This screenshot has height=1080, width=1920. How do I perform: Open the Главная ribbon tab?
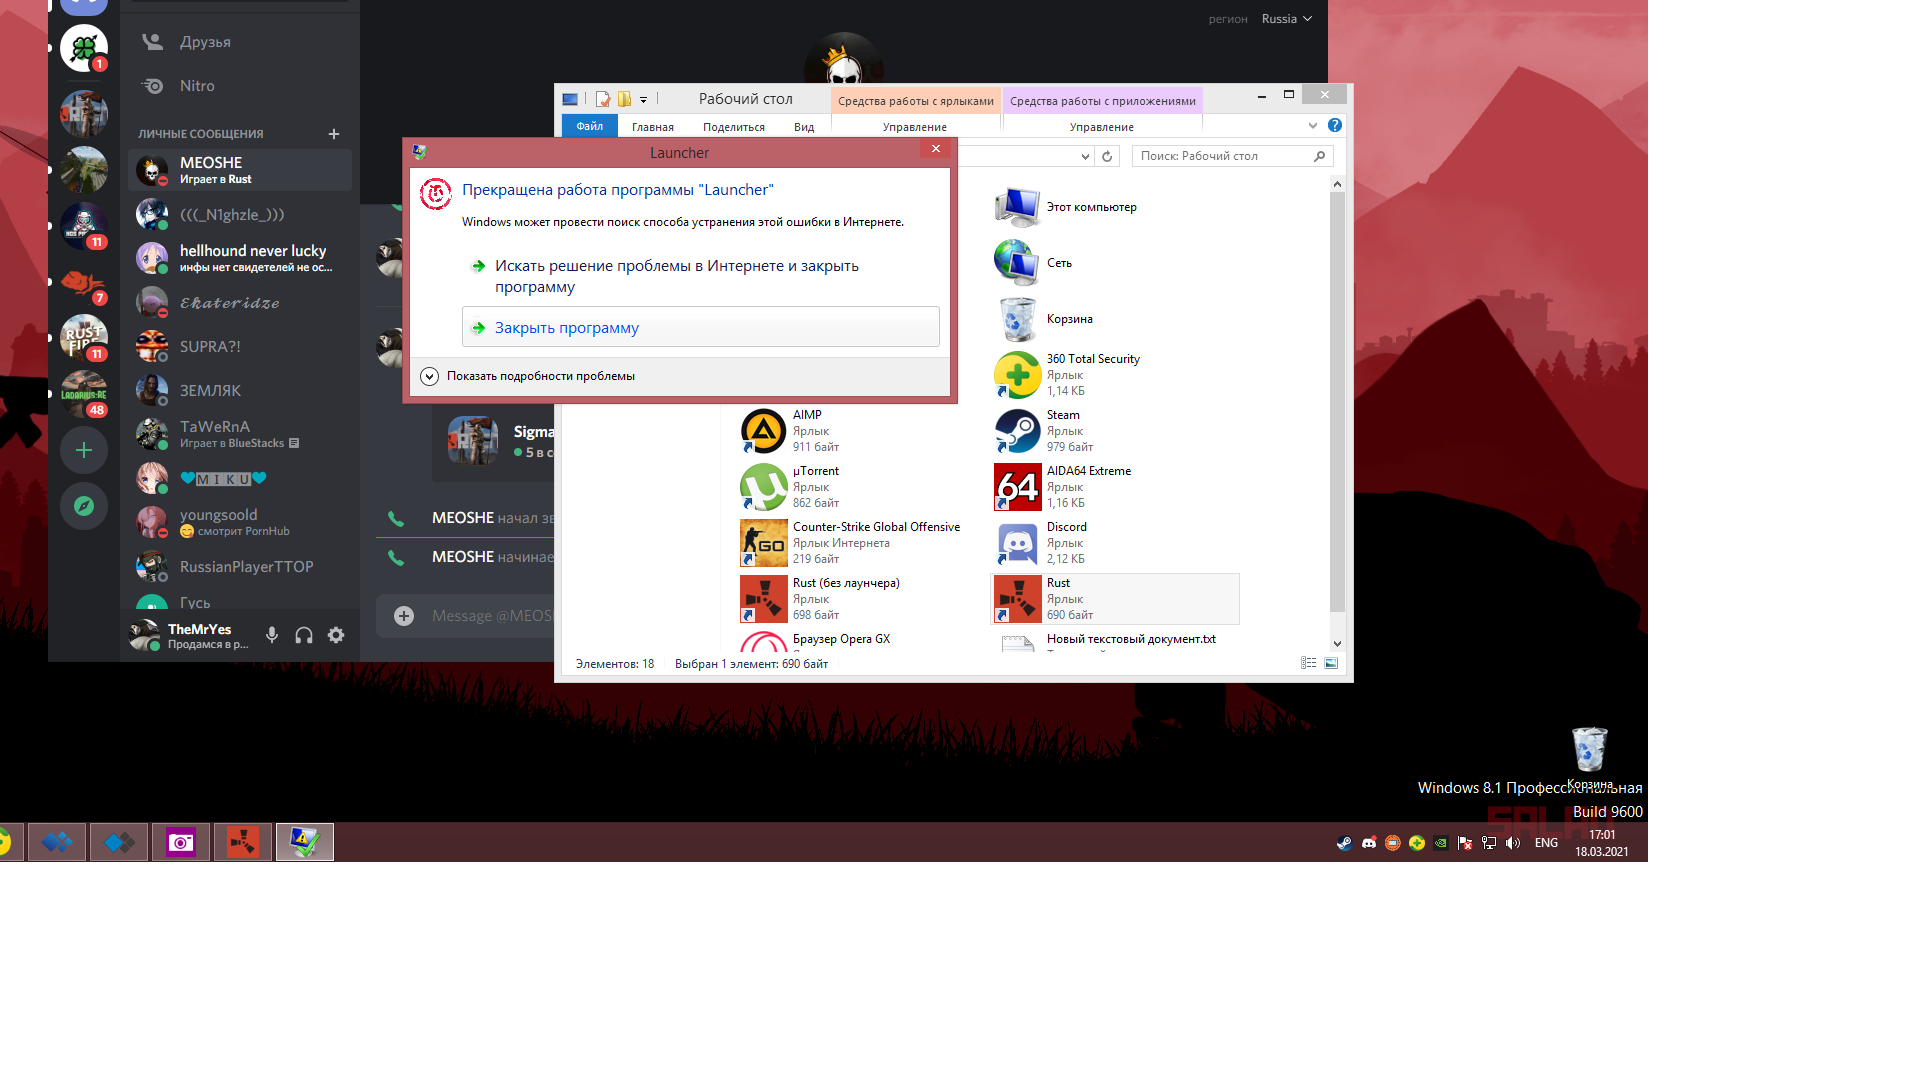[653, 127]
